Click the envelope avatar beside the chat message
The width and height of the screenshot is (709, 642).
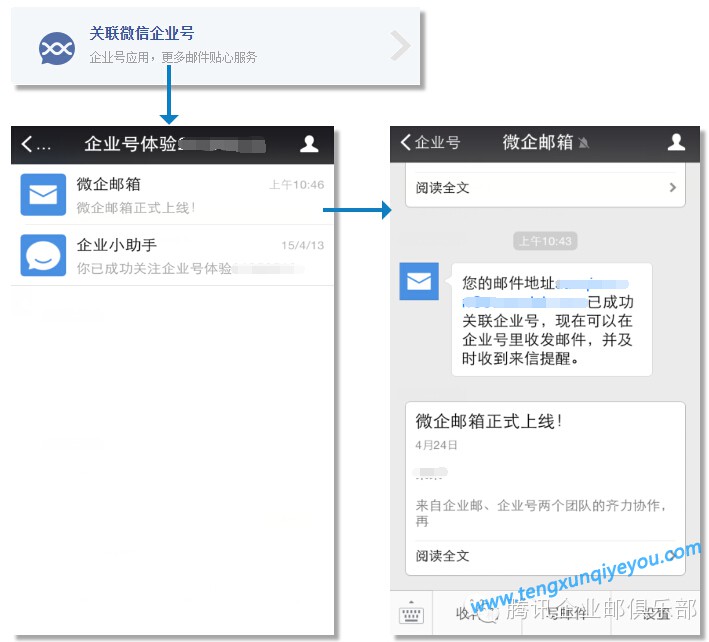[x=419, y=281]
